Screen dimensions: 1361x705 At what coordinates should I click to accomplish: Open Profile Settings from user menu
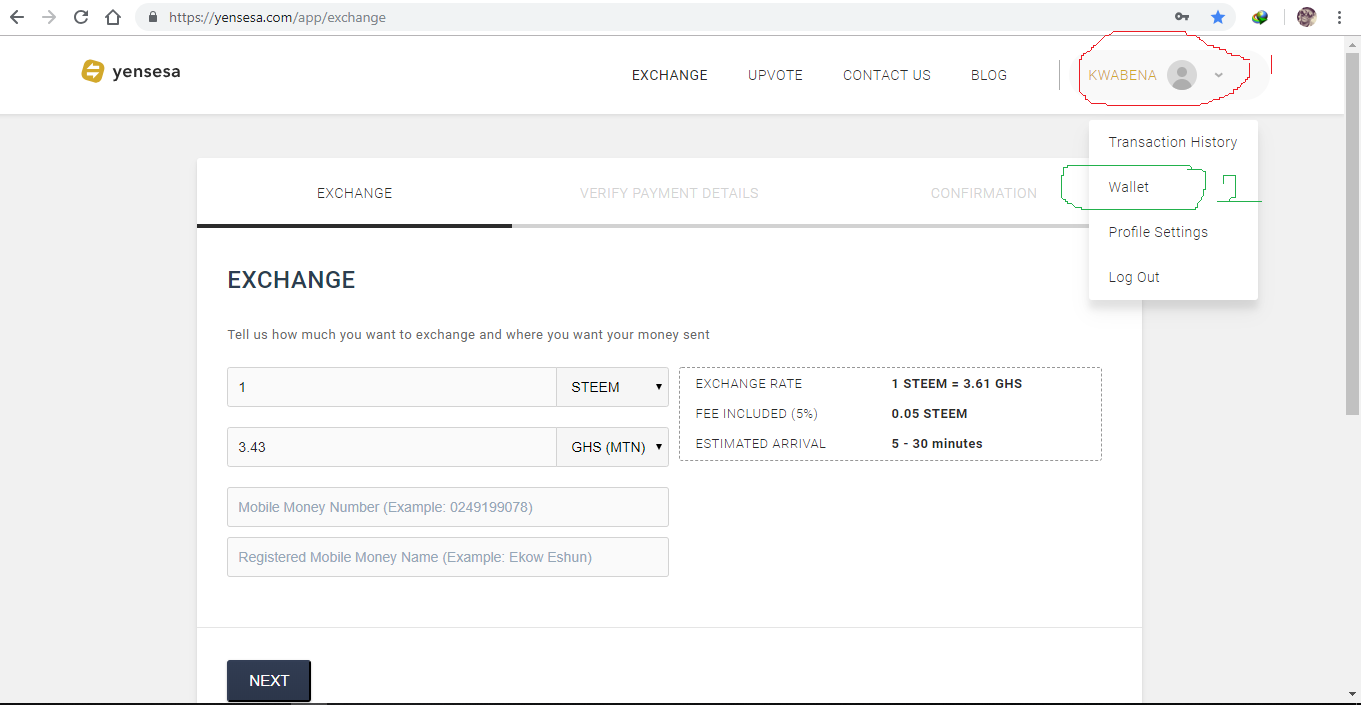[1173, 232]
